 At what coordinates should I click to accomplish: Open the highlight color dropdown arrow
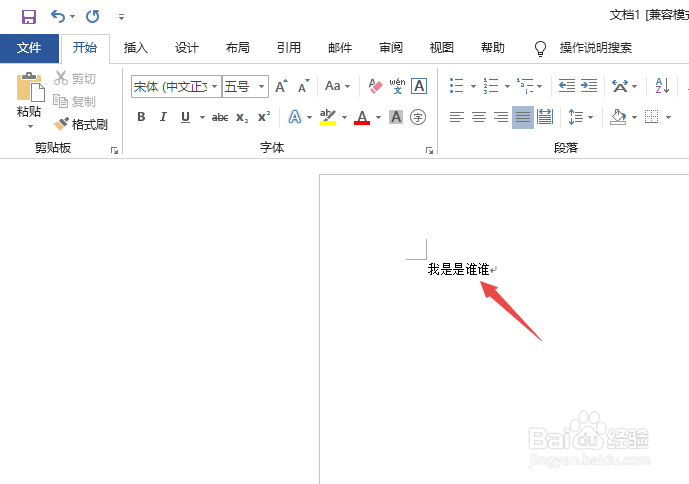[344, 117]
